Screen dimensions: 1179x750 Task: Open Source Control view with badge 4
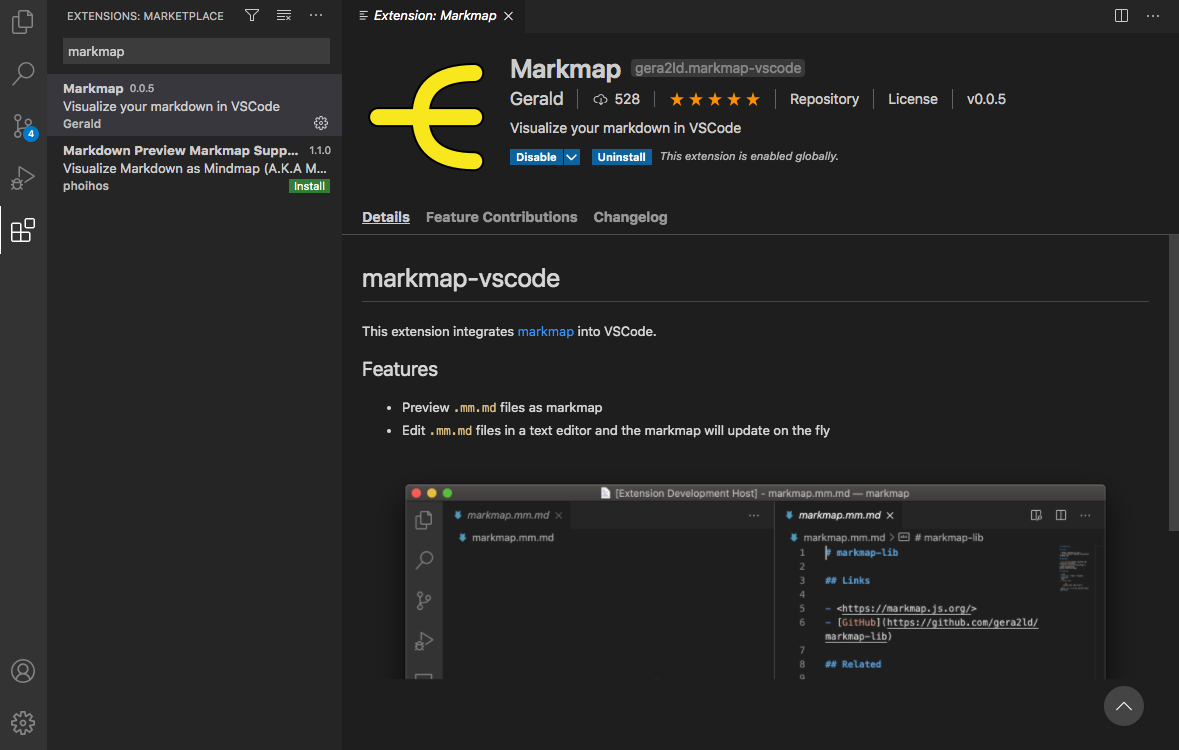pyautogui.click(x=23, y=126)
